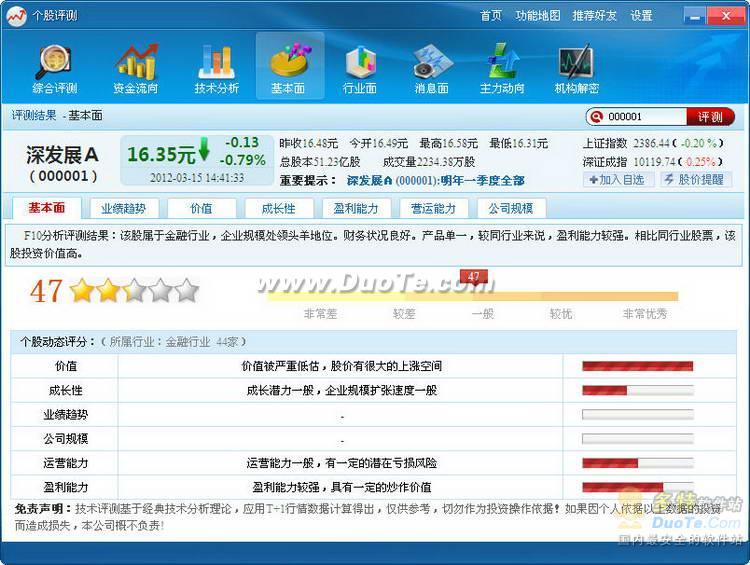The image size is (750, 565).
Task: Switch to the 公司规模 tab
Action: pyautogui.click(x=511, y=209)
